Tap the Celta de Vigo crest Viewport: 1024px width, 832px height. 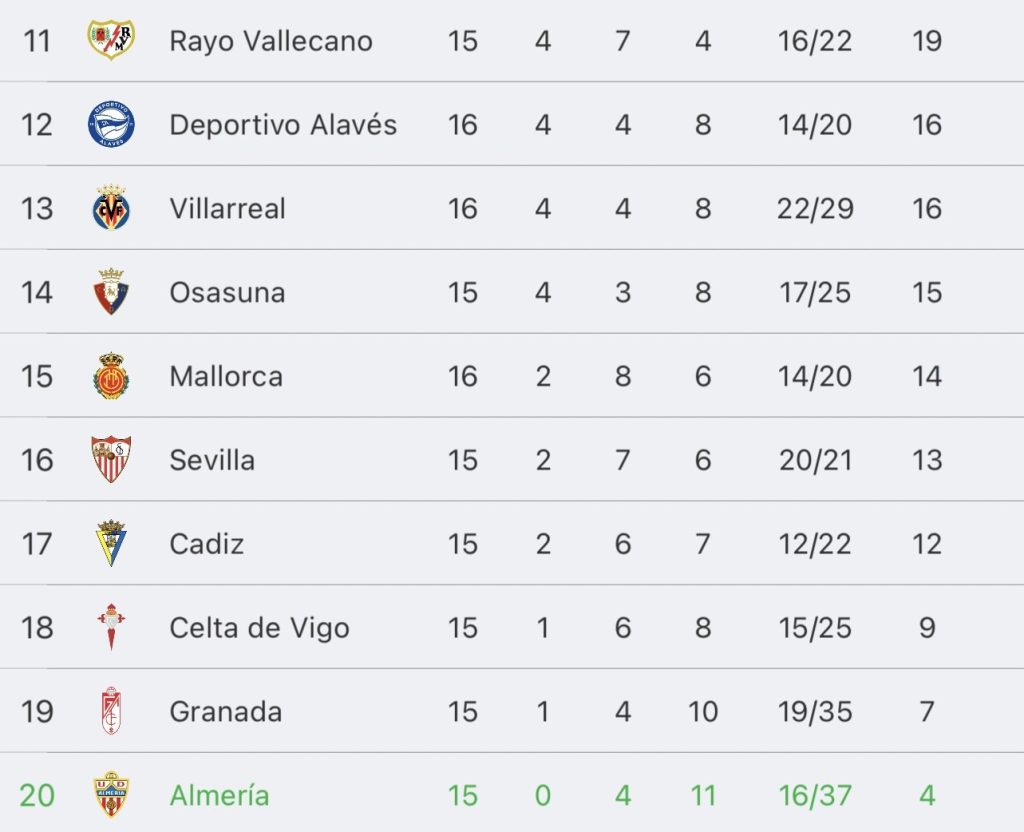(111, 627)
